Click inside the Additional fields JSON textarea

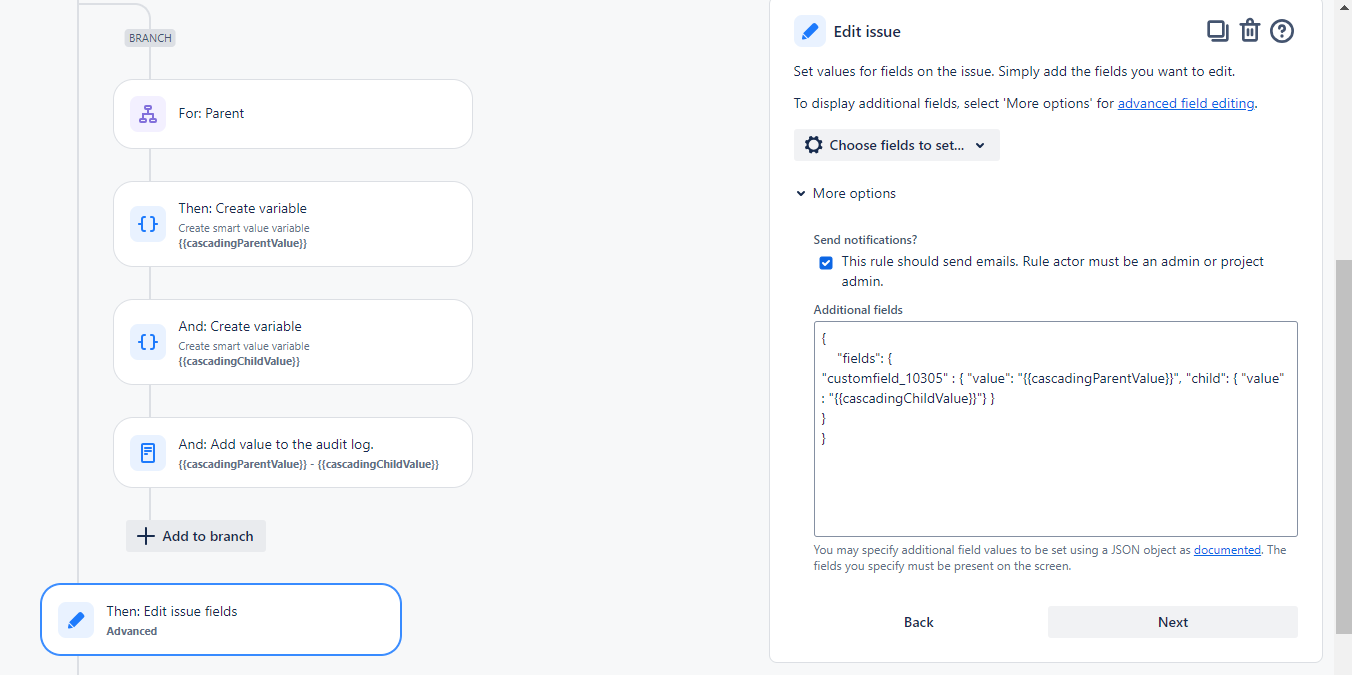(1055, 430)
